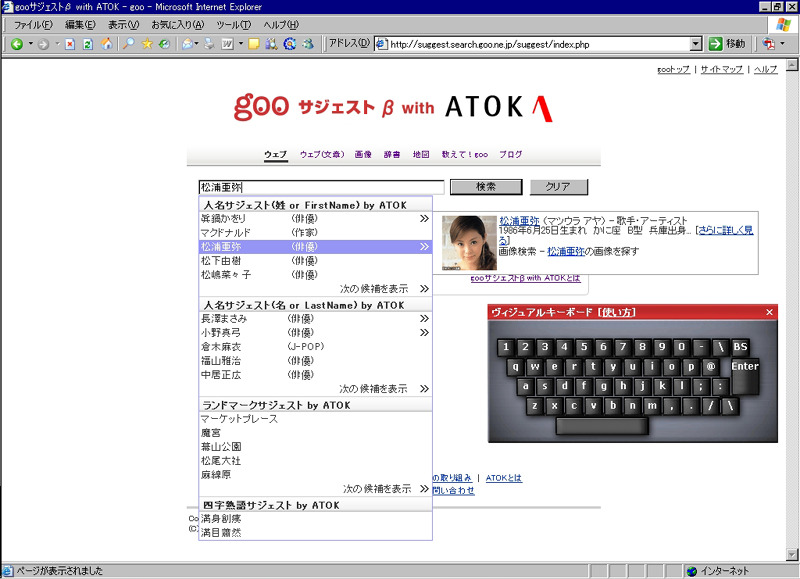Select the 倉木麻衣 suggestion row
This screenshot has height=579, width=800.
tap(315, 347)
